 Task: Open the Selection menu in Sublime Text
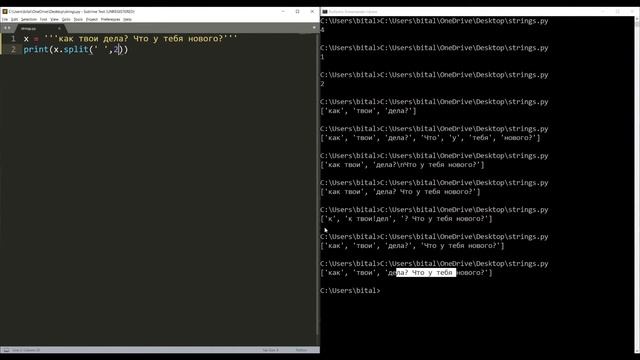pyautogui.click(x=29, y=19)
